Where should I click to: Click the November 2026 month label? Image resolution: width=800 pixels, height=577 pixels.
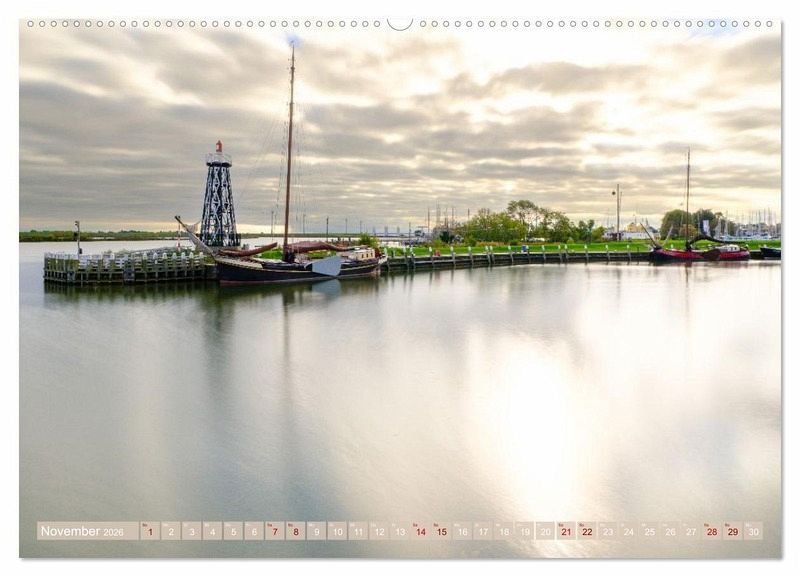click(x=87, y=531)
